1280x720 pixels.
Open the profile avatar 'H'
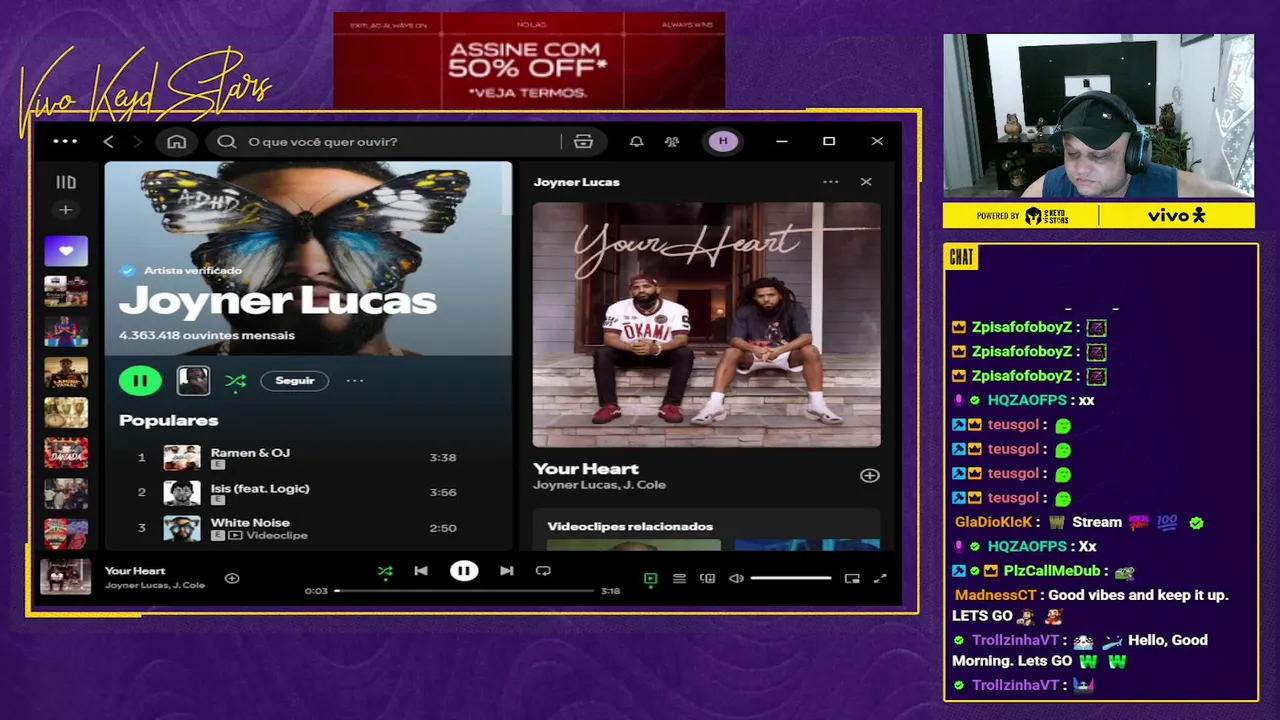coord(723,142)
